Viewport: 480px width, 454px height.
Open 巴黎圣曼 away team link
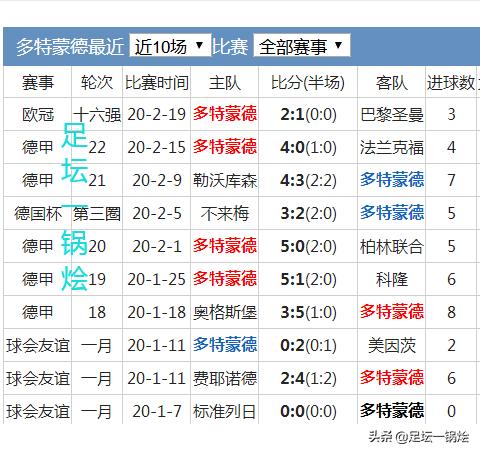(392, 114)
